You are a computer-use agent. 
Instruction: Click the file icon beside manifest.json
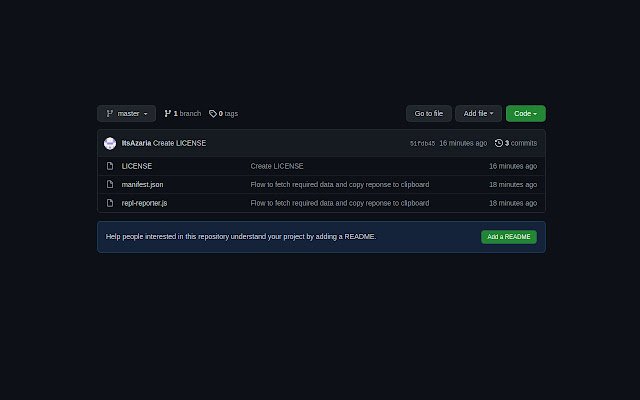pos(110,184)
